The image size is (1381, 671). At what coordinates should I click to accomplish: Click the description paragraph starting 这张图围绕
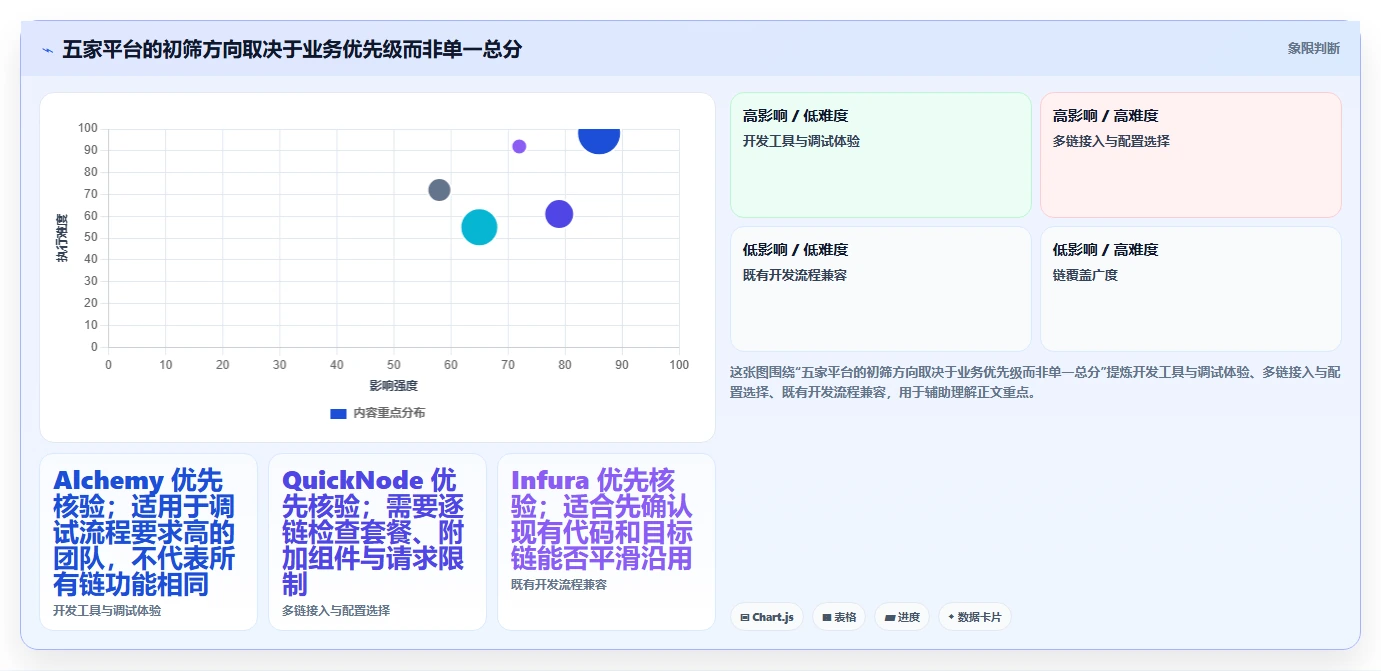pos(1035,382)
